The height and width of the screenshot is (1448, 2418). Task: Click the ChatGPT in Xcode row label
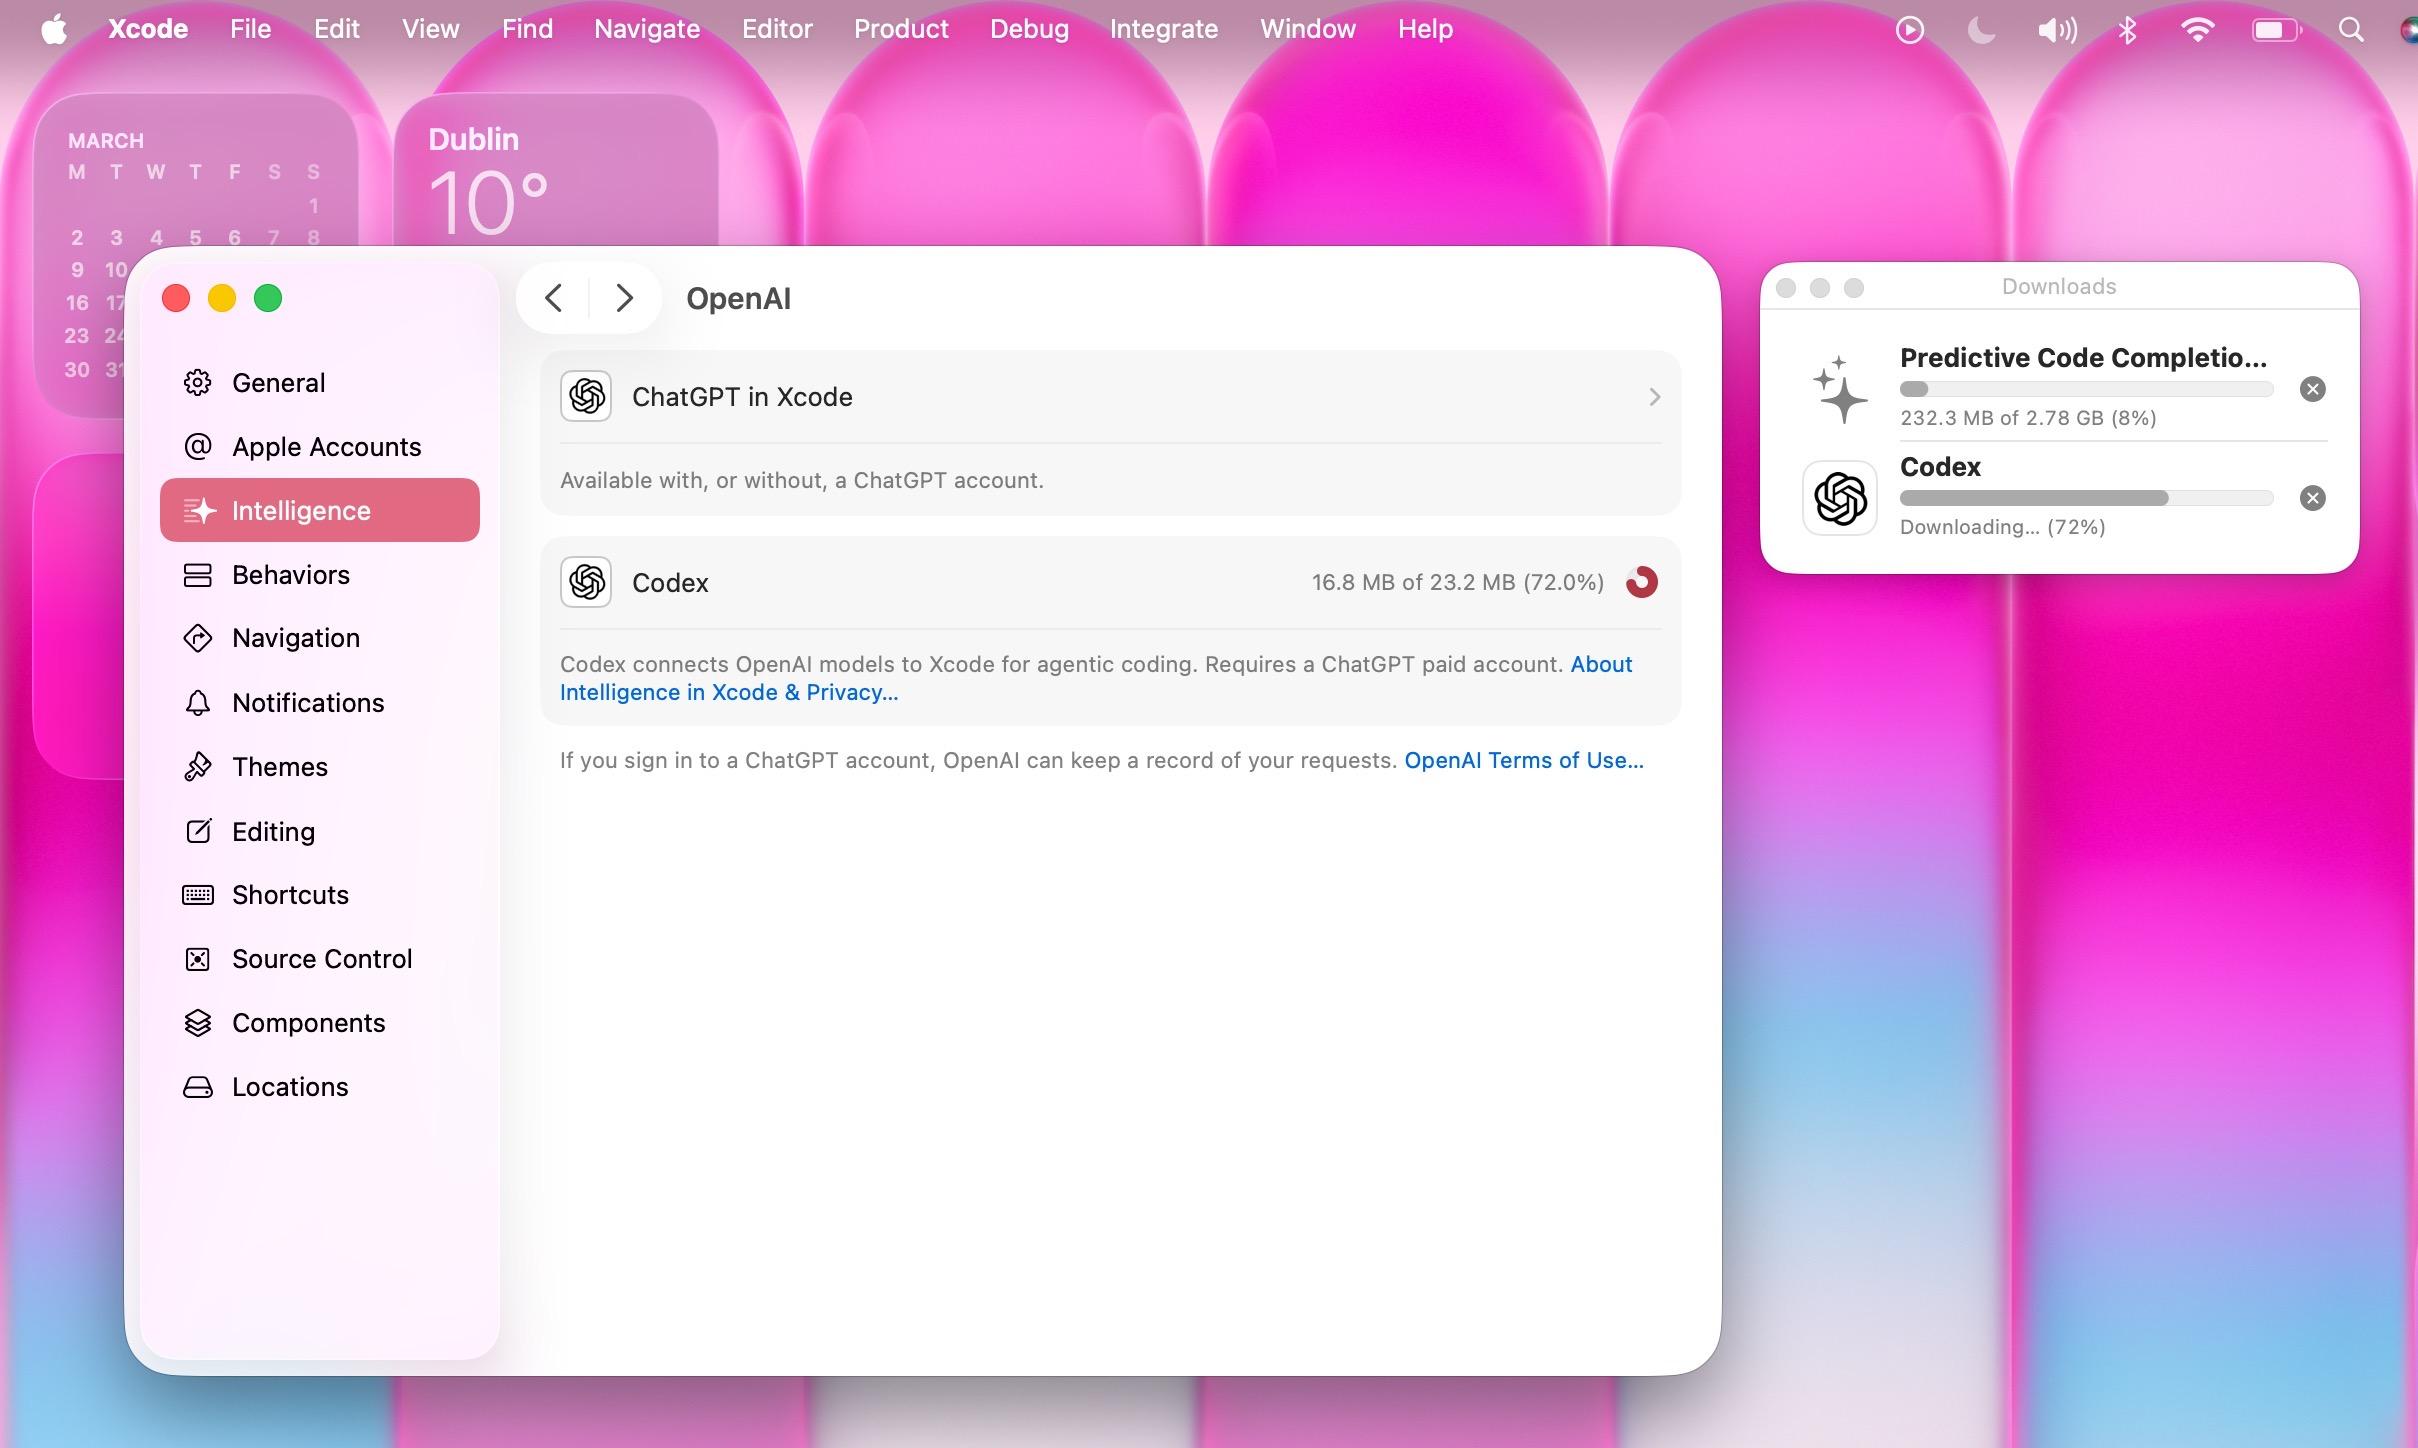click(x=742, y=397)
